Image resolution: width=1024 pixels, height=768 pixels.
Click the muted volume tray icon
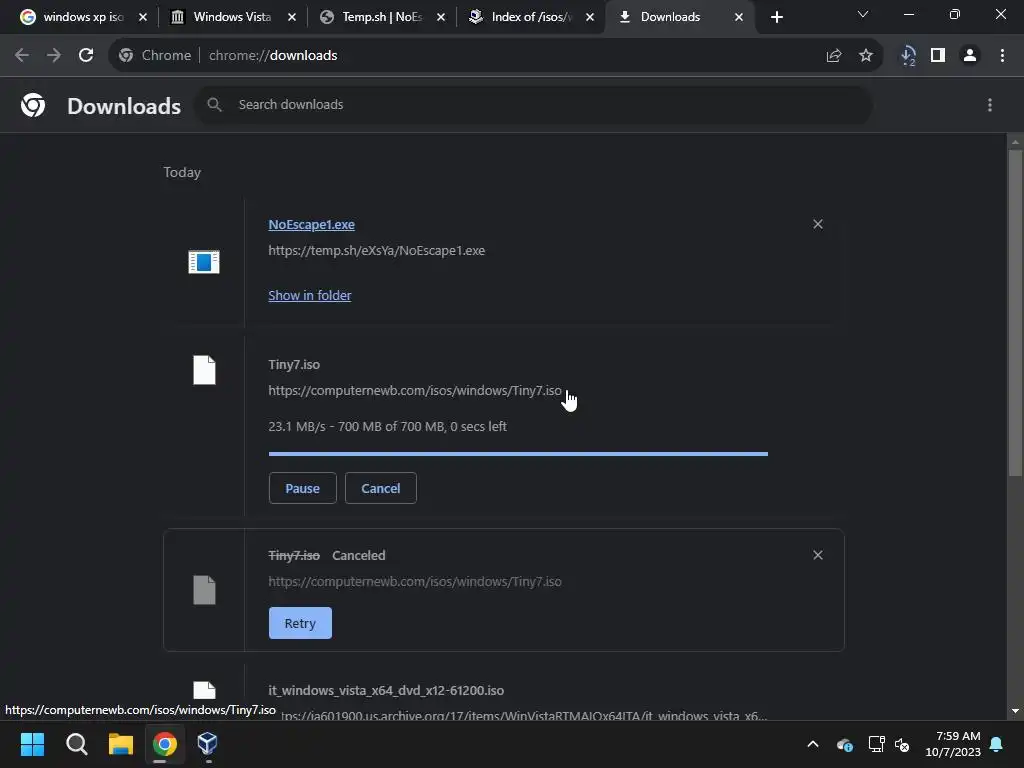pos(902,744)
